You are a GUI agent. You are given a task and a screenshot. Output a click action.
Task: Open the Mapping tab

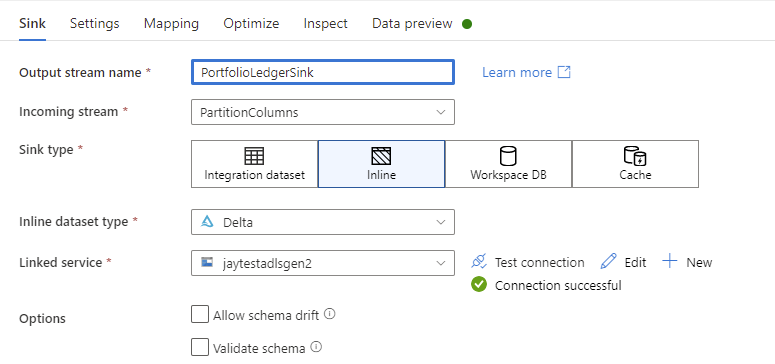[x=171, y=24]
